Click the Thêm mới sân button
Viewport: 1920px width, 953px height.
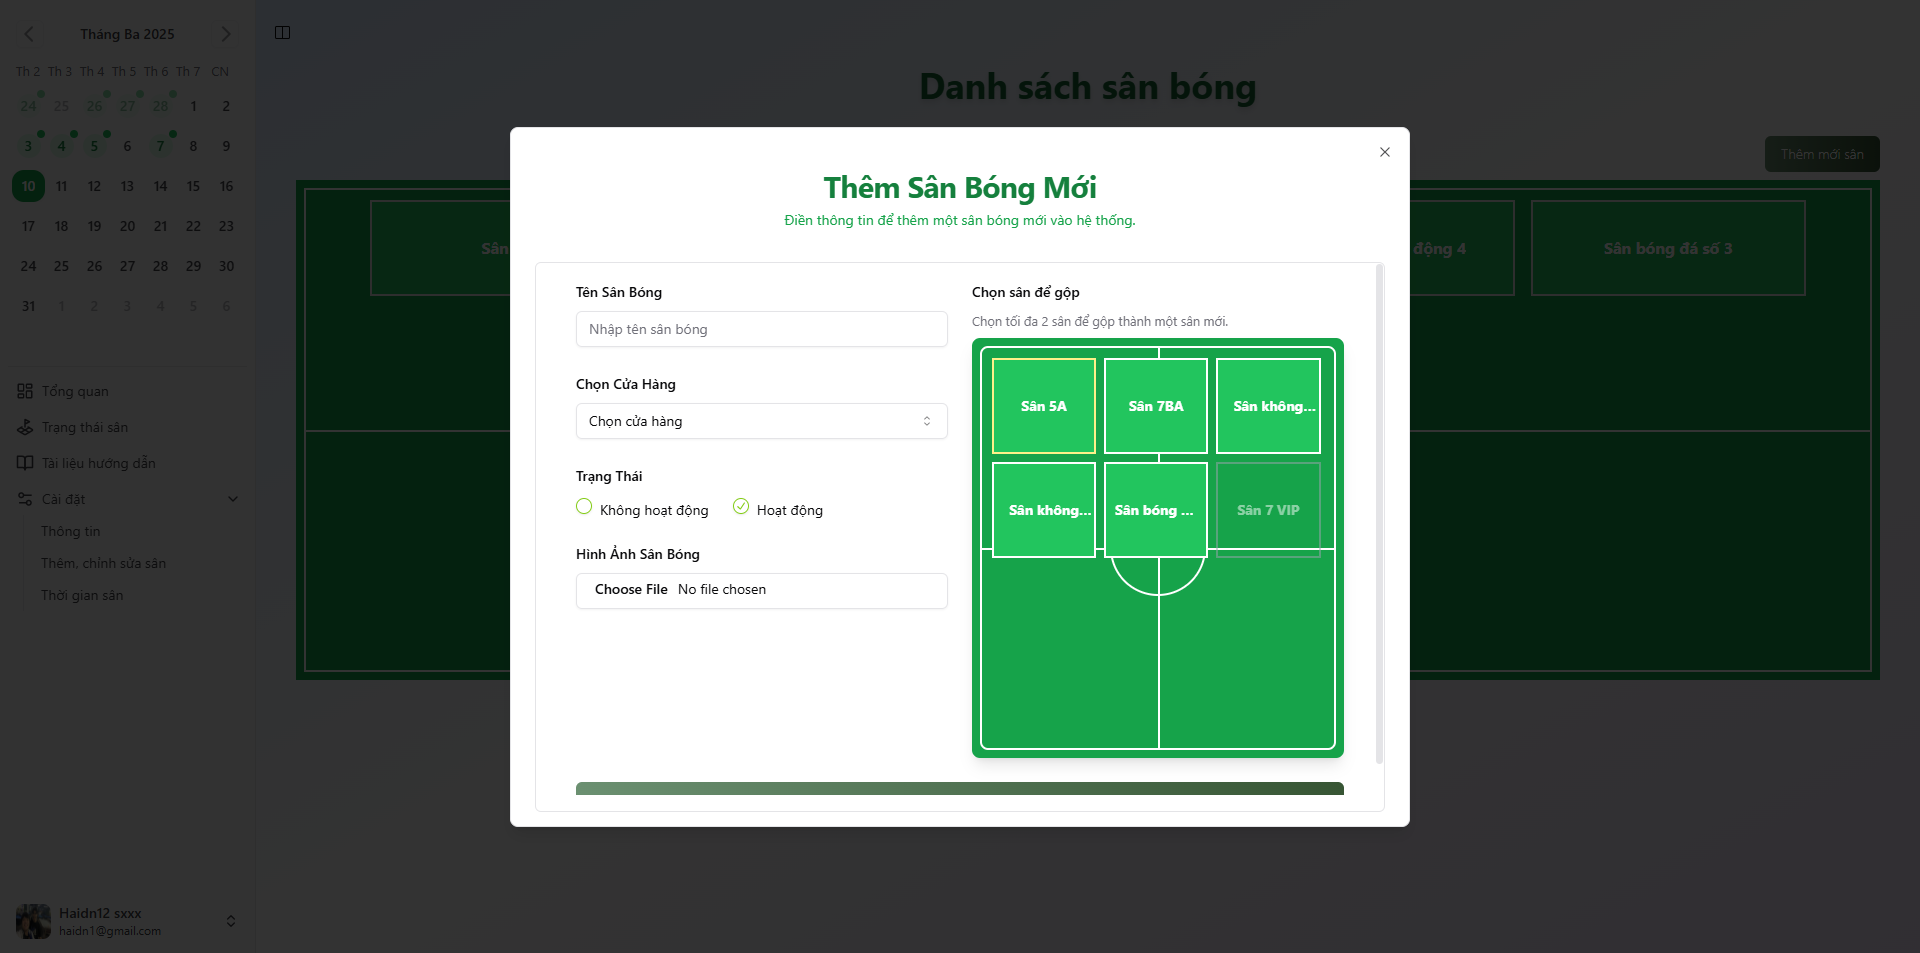click(x=1821, y=154)
